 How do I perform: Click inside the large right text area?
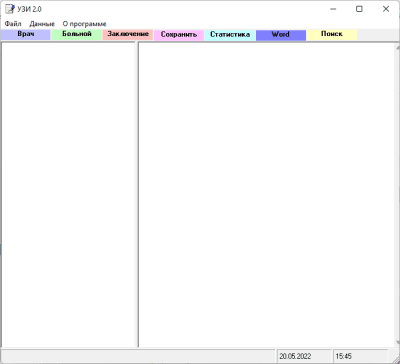click(x=267, y=195)
